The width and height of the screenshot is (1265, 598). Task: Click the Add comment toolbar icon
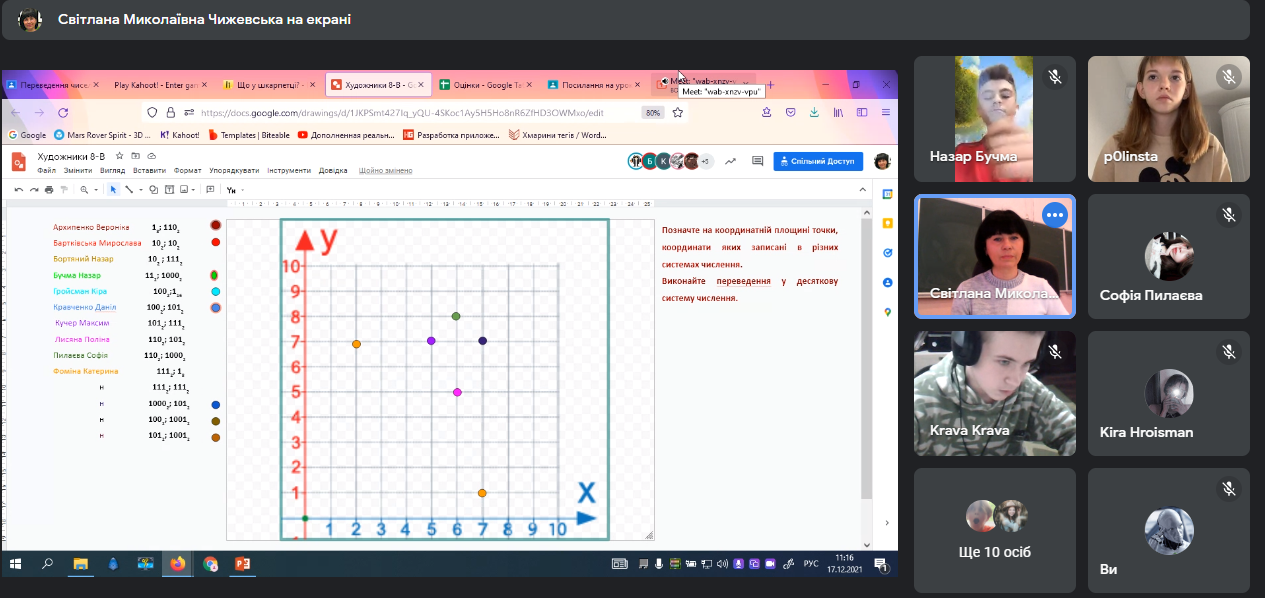click(x=210, y=190)
